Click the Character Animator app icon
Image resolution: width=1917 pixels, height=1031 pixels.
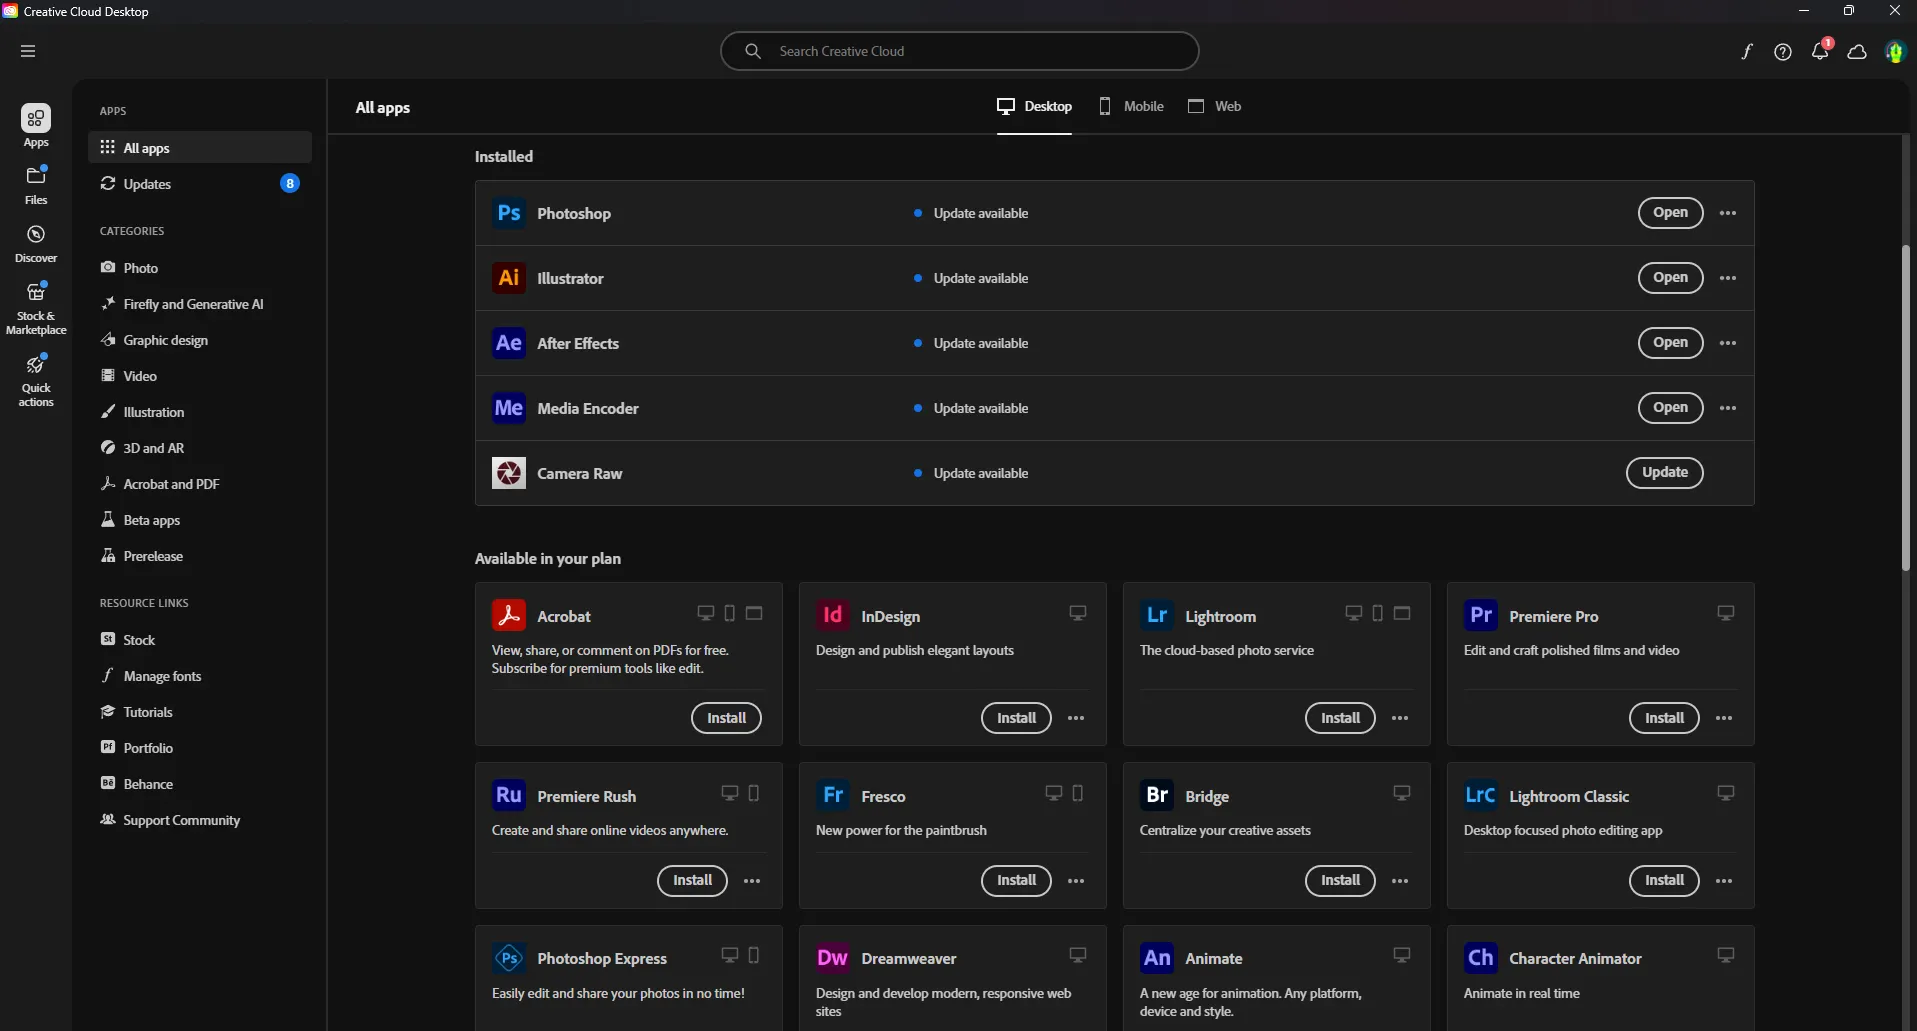(x=1481, y=958)
